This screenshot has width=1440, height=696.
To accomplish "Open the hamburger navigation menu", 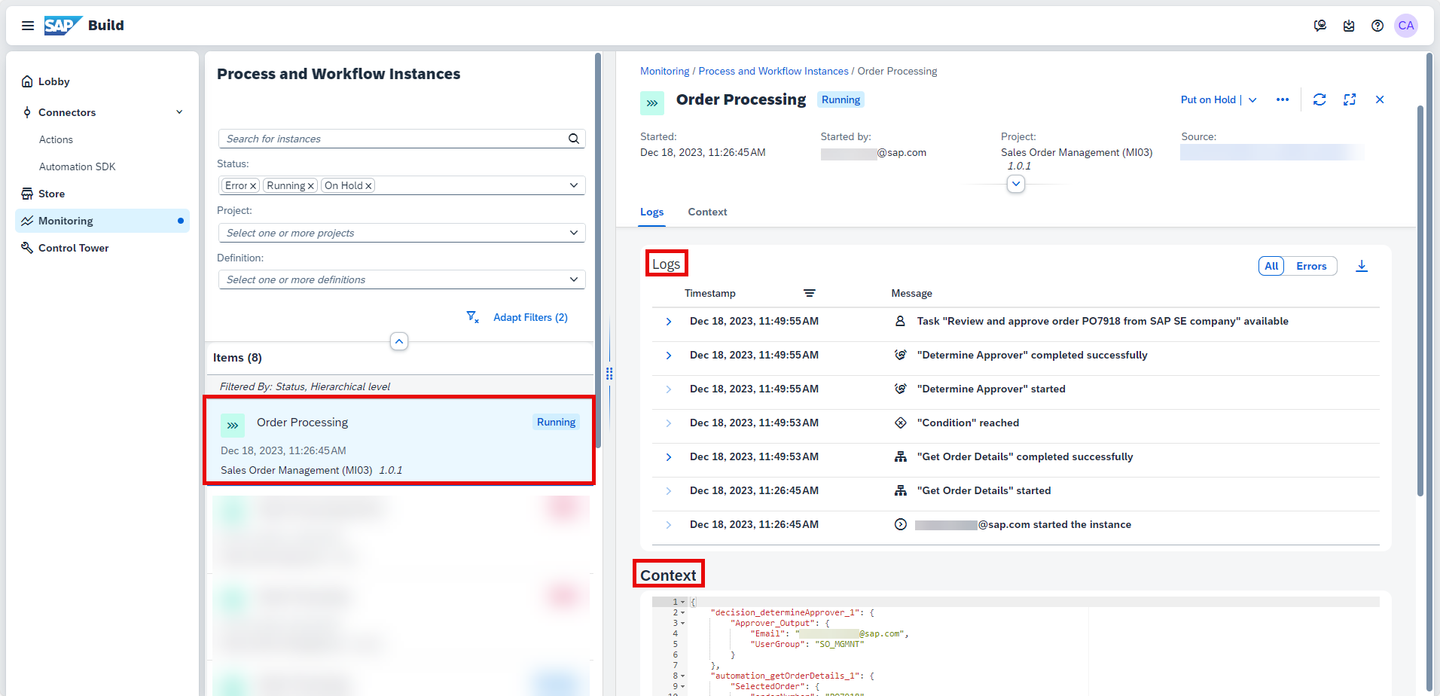I will tap(27, 26).
